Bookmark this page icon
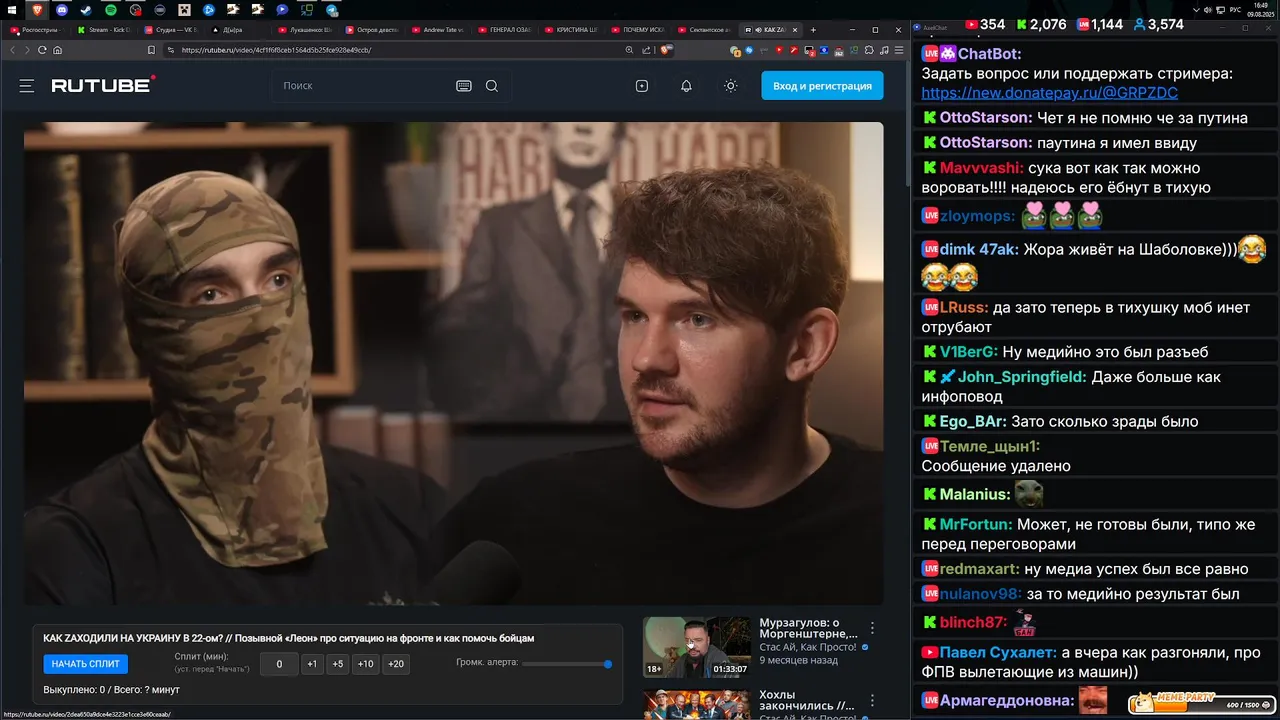The width and height of the screenshot is (1280, 720). coord(151,50)
